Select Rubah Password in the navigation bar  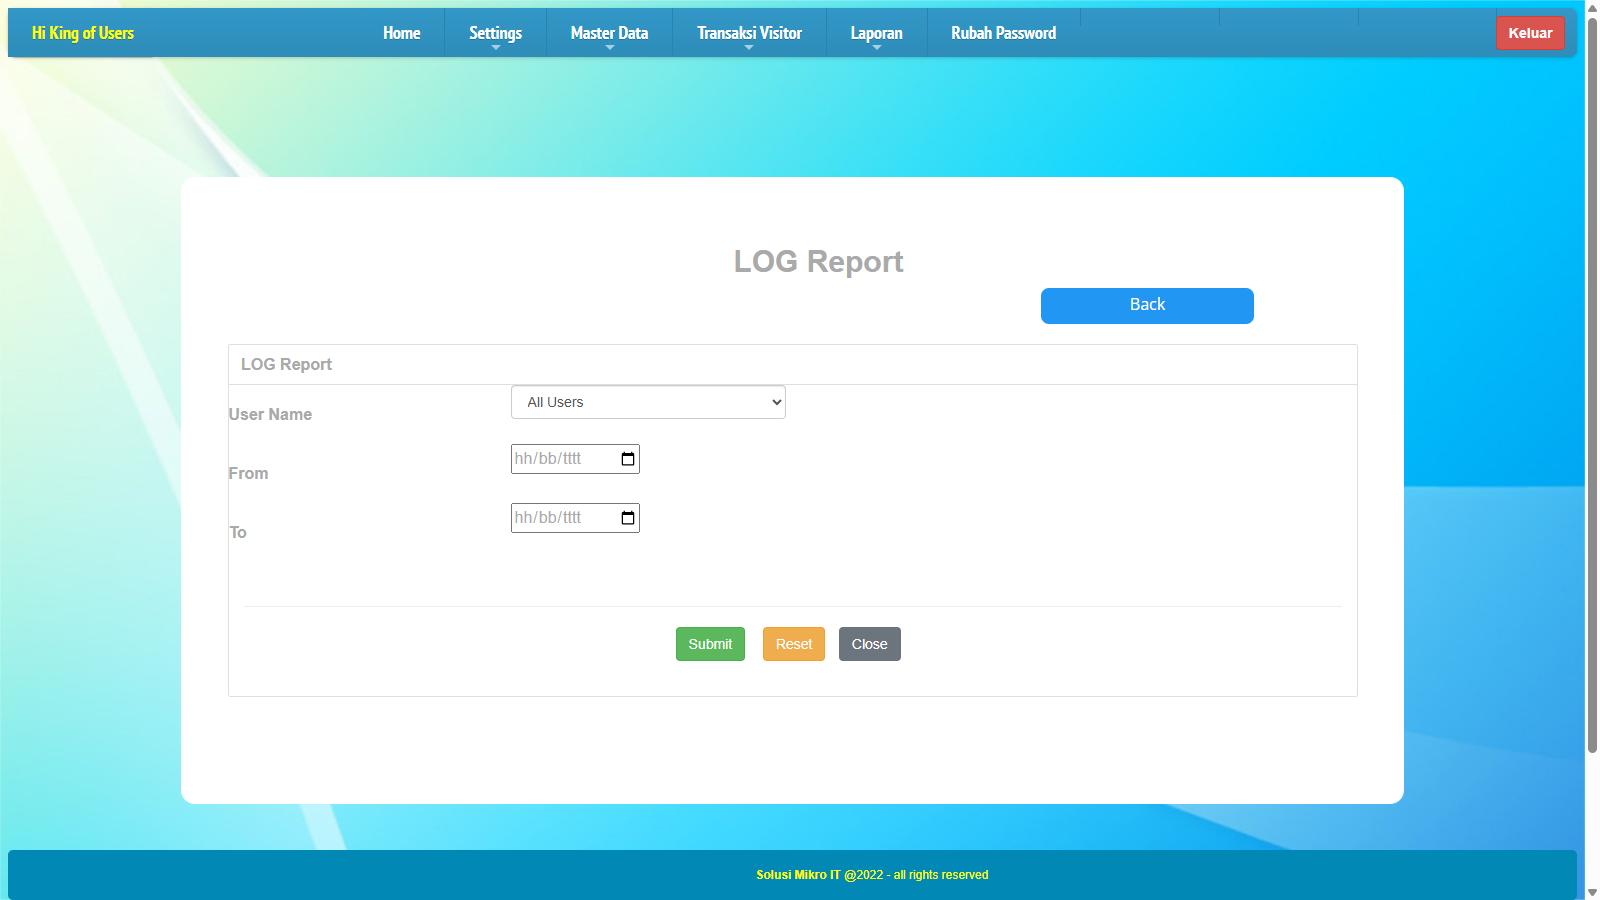coord(1003,33)
